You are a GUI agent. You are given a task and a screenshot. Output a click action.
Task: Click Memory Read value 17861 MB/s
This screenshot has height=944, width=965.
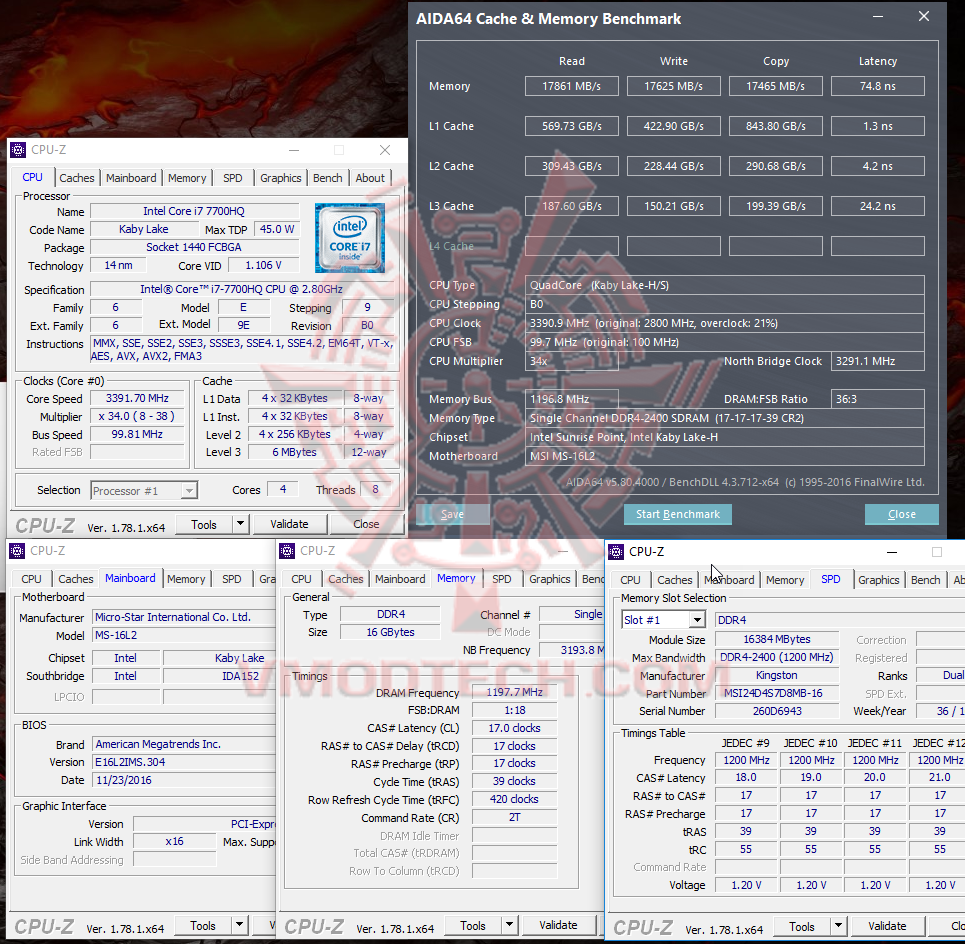(572, 86)
